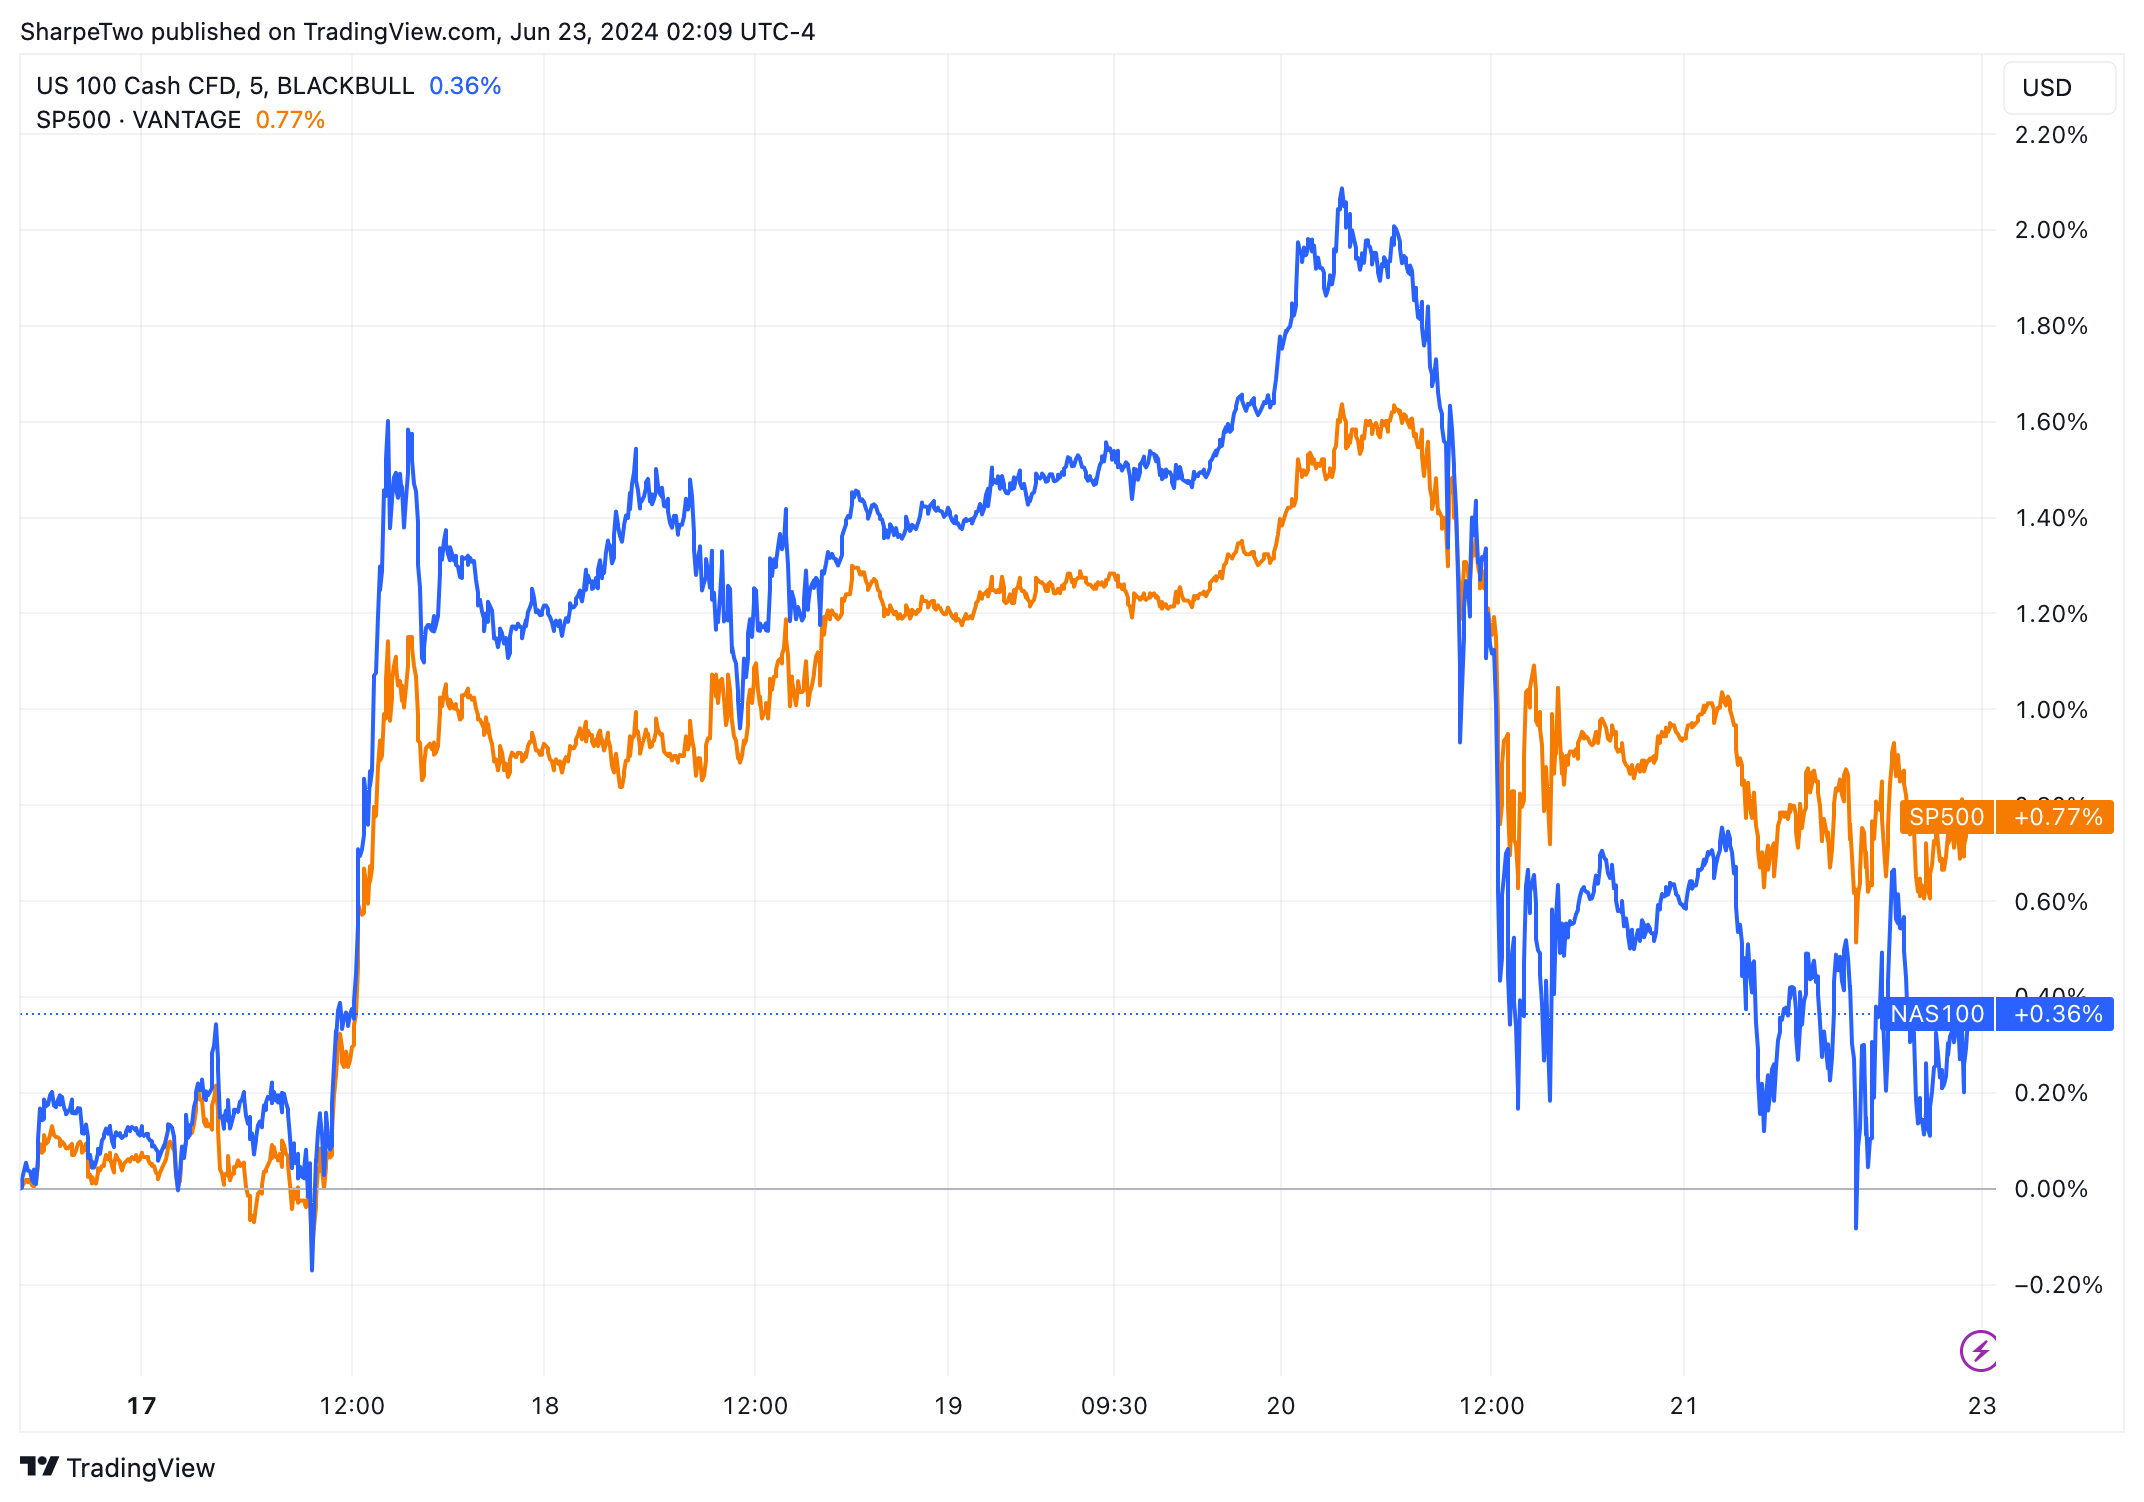Select the US 100 Cash CFD legend title
The image size is (2144, 1502).
click(x=225, y=86)
